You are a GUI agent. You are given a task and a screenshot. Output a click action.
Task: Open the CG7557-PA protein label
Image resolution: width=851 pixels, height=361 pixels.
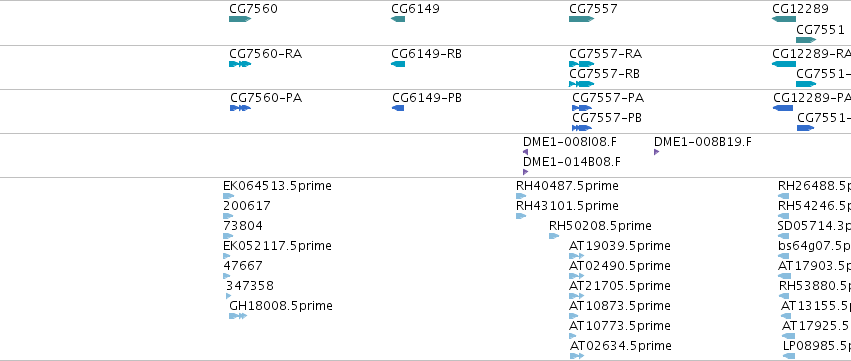coord(608,98)
